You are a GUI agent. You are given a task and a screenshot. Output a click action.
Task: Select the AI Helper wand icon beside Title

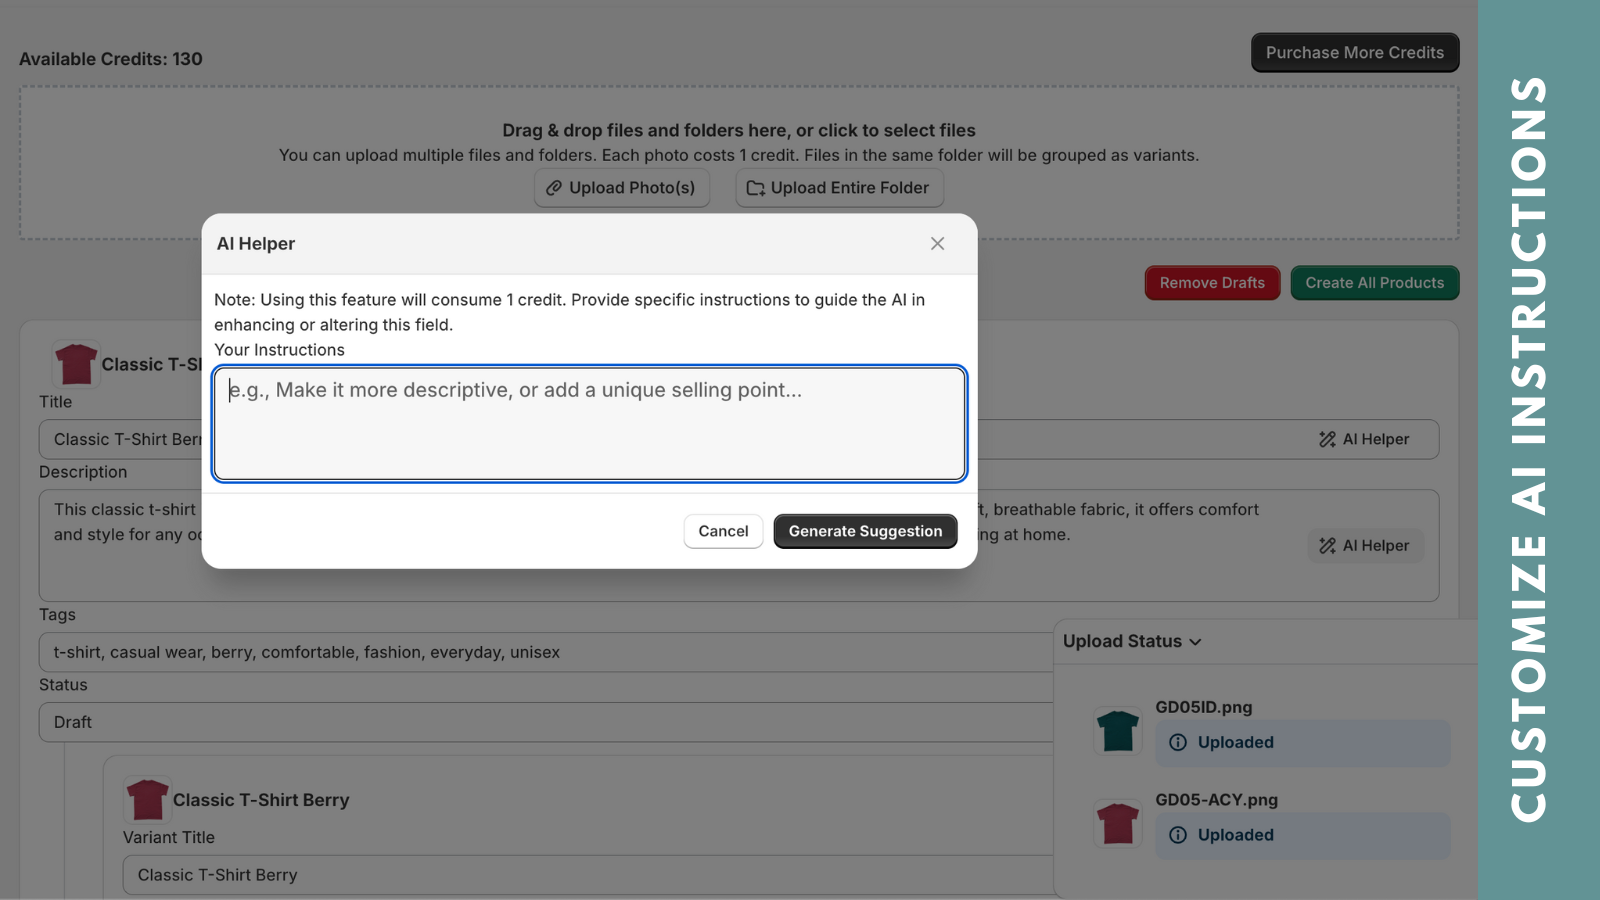click(x=1326, y=439)
